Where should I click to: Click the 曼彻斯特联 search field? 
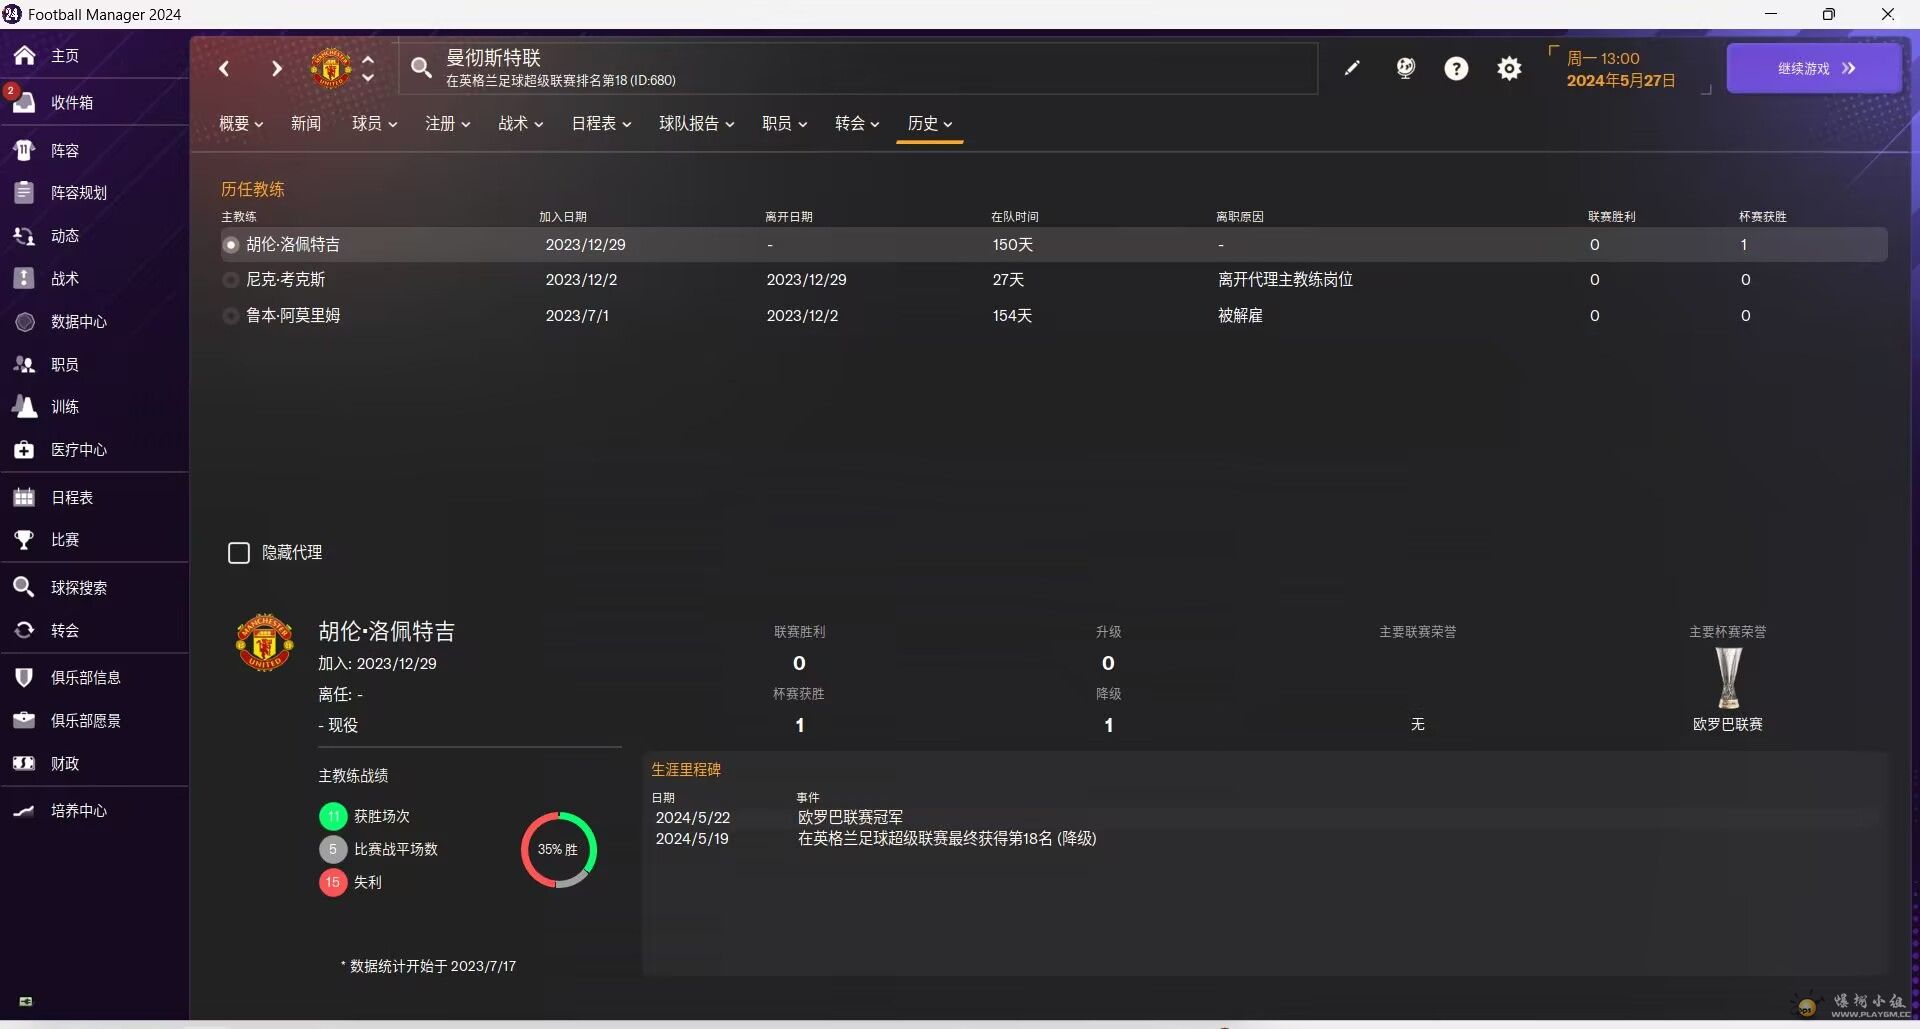(x=858, y=68)
